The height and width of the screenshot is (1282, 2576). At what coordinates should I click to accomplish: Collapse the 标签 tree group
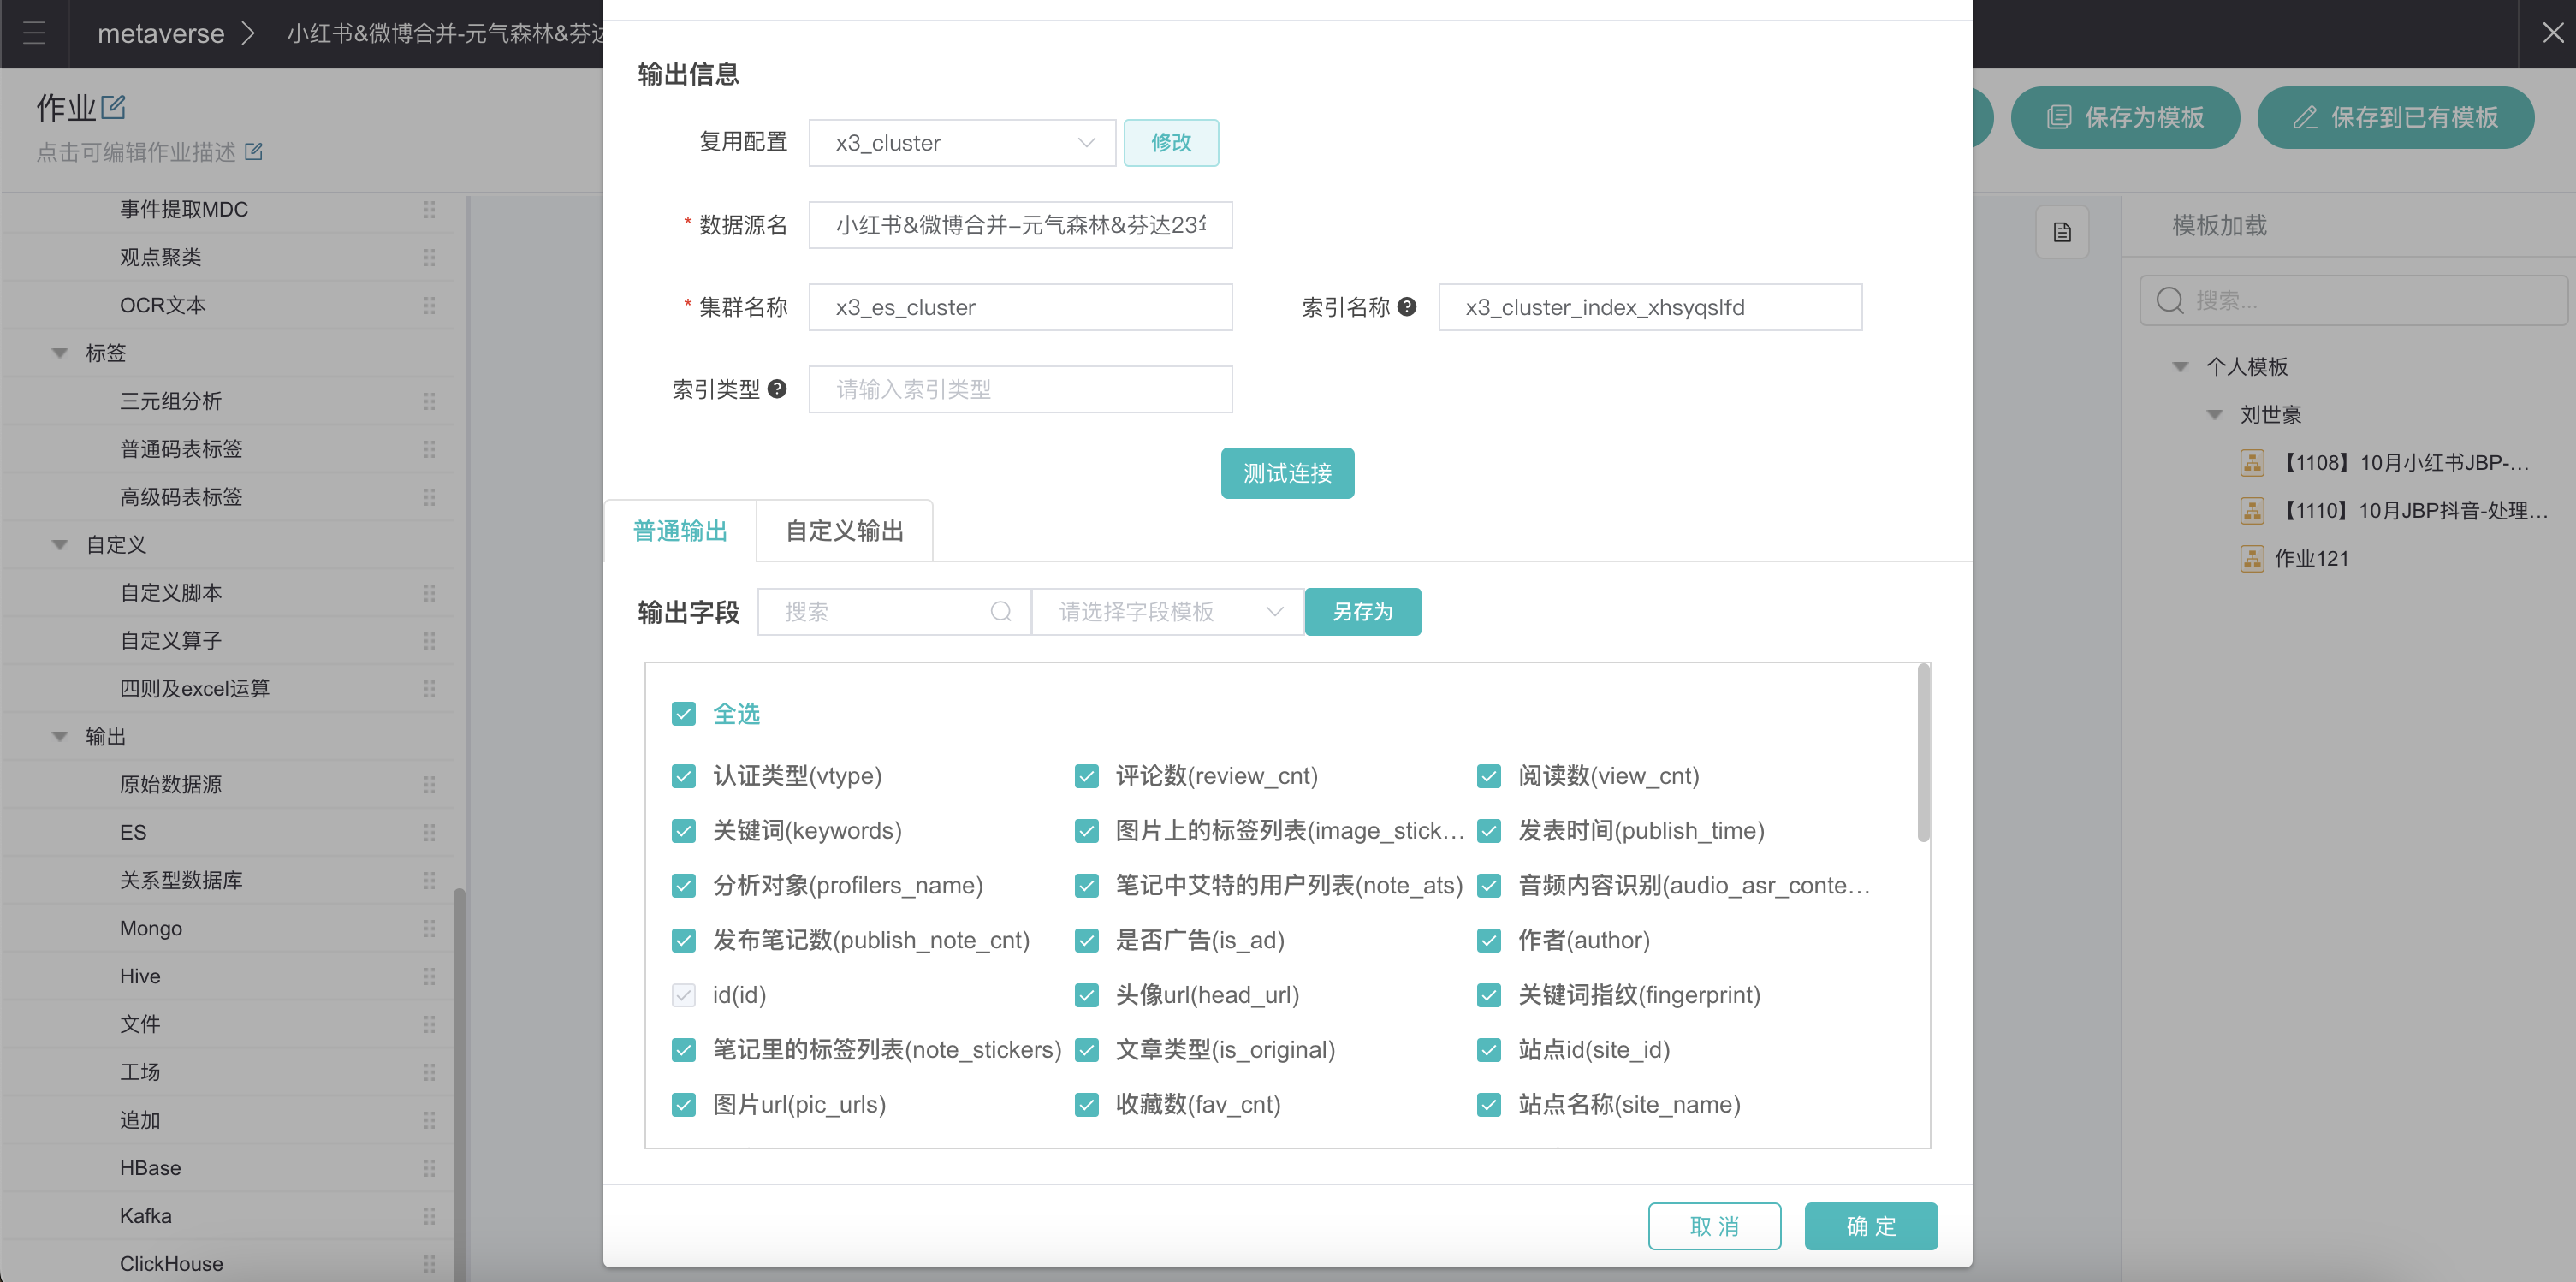tap(60, 353)
